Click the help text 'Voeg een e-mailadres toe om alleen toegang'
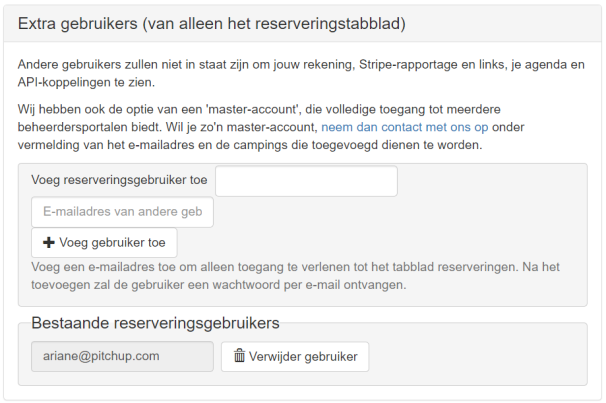This screenshot has width=606, height=403. coord(295,276)
